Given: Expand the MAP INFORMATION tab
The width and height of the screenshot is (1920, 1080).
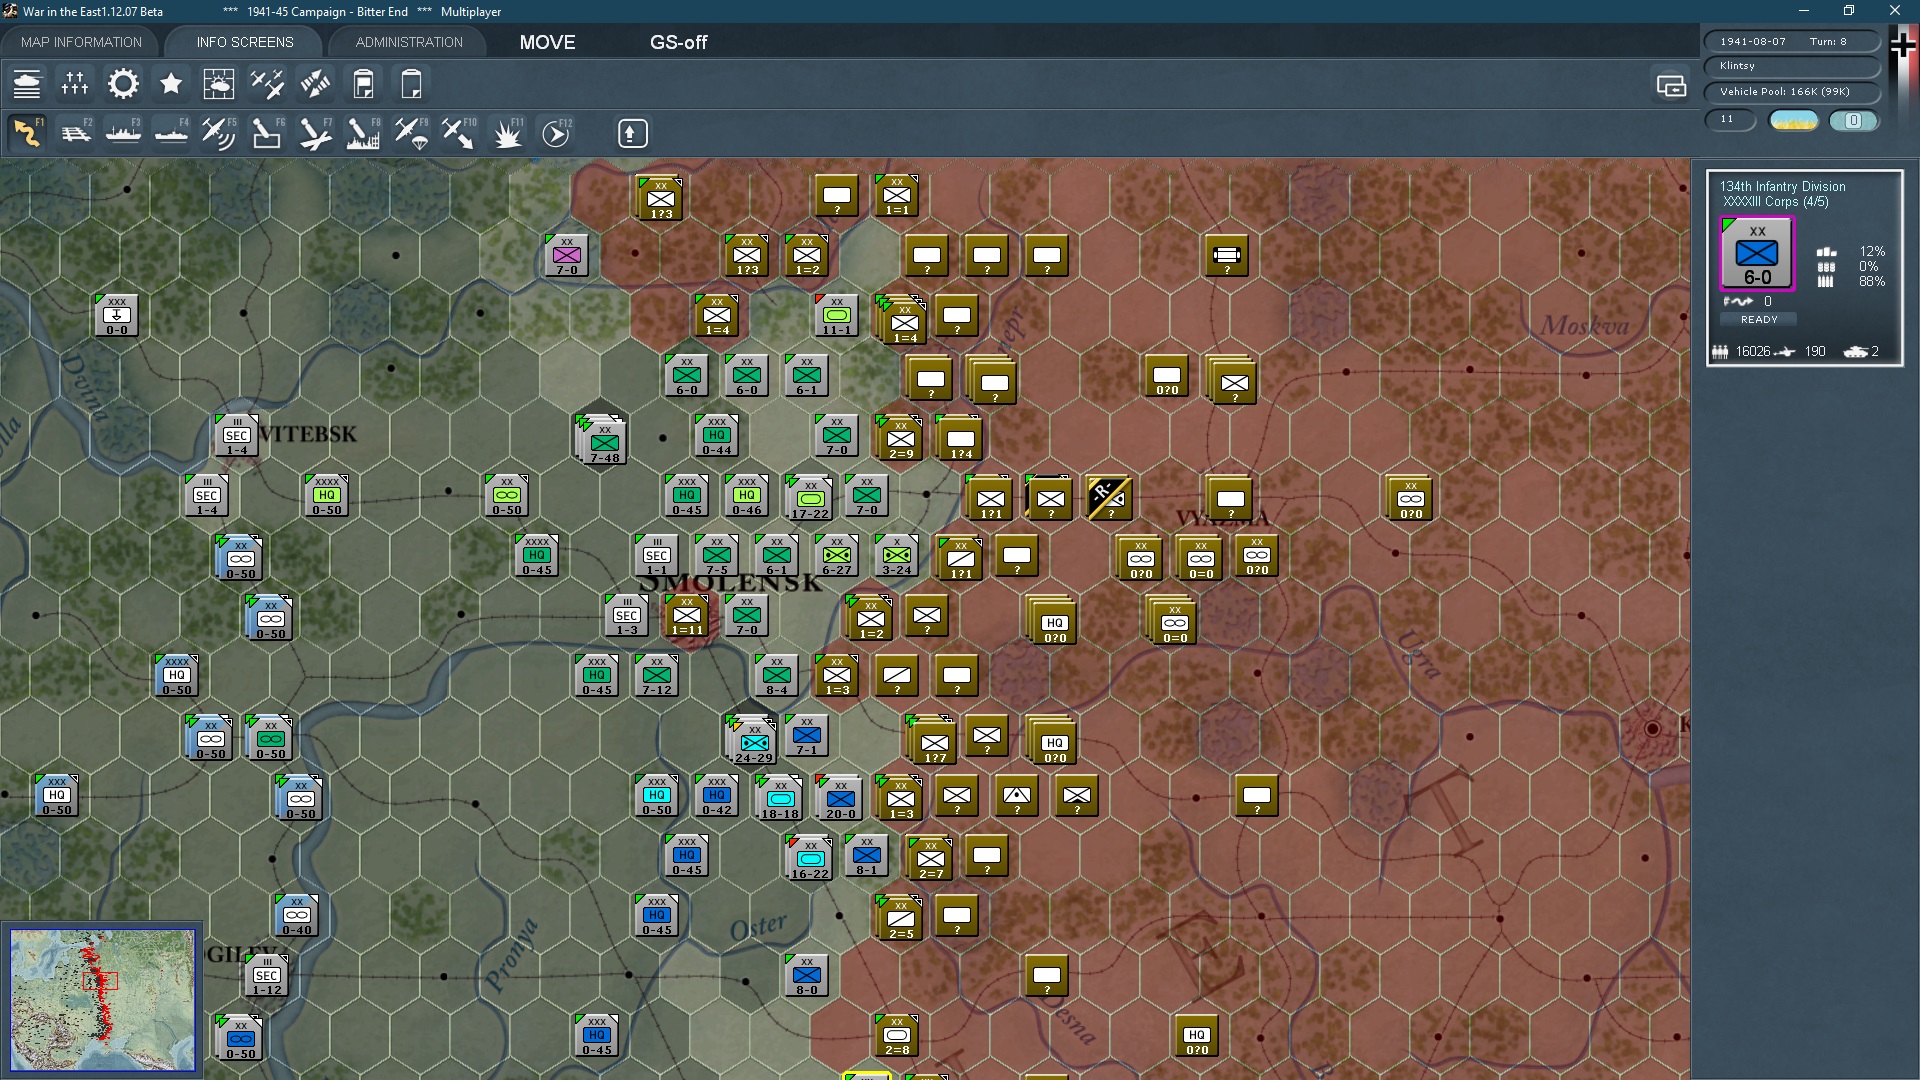Looking at the screenshot, I should (81, 42).
